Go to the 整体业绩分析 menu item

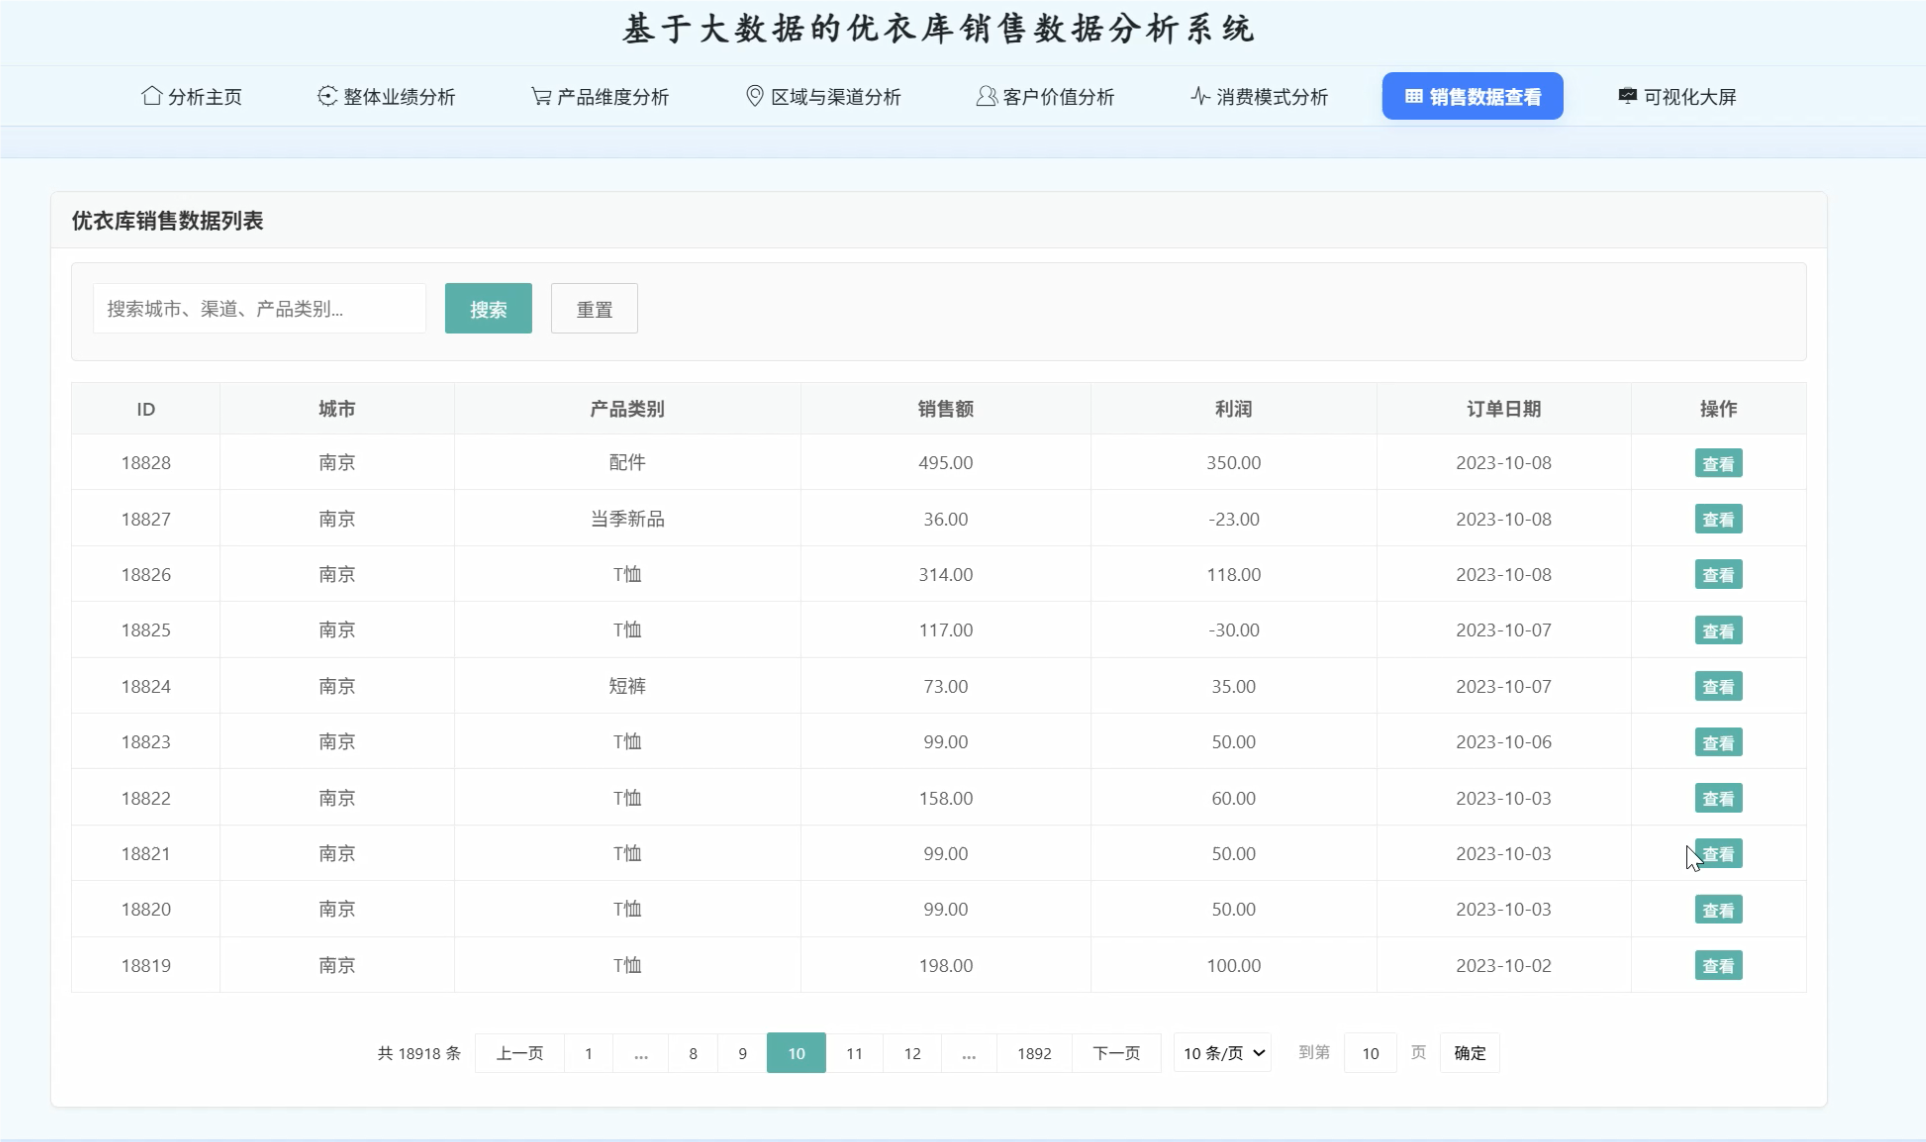click(x=387, y=96)
